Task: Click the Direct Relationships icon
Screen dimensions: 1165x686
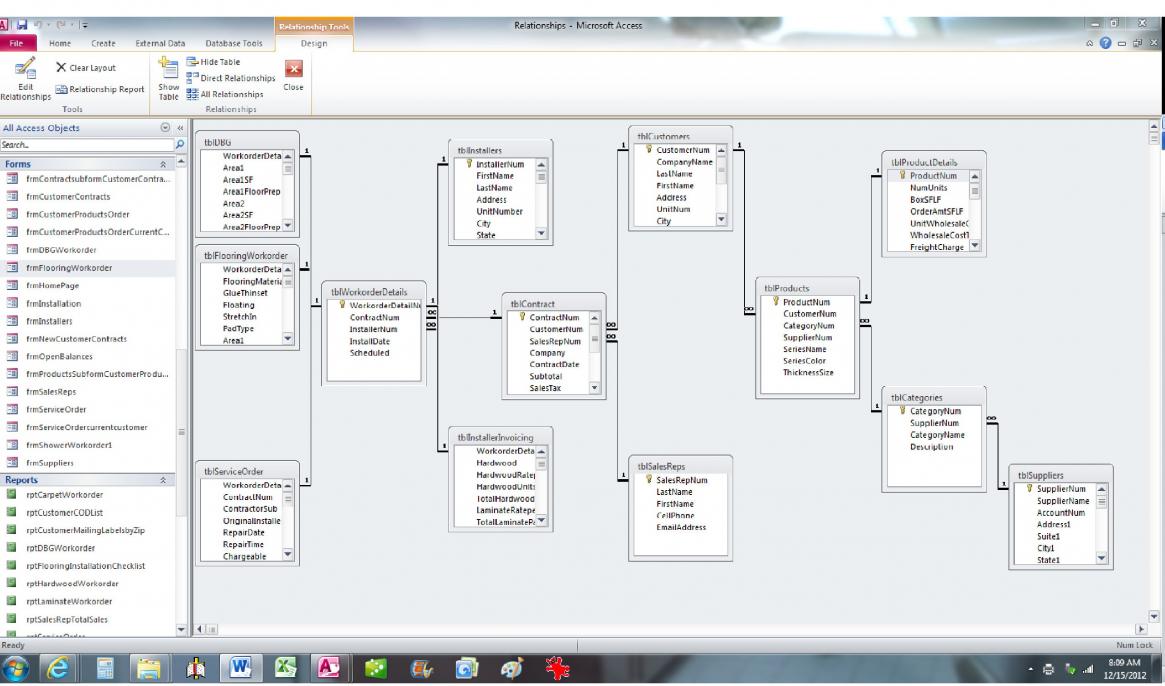Action: (192, 77)
